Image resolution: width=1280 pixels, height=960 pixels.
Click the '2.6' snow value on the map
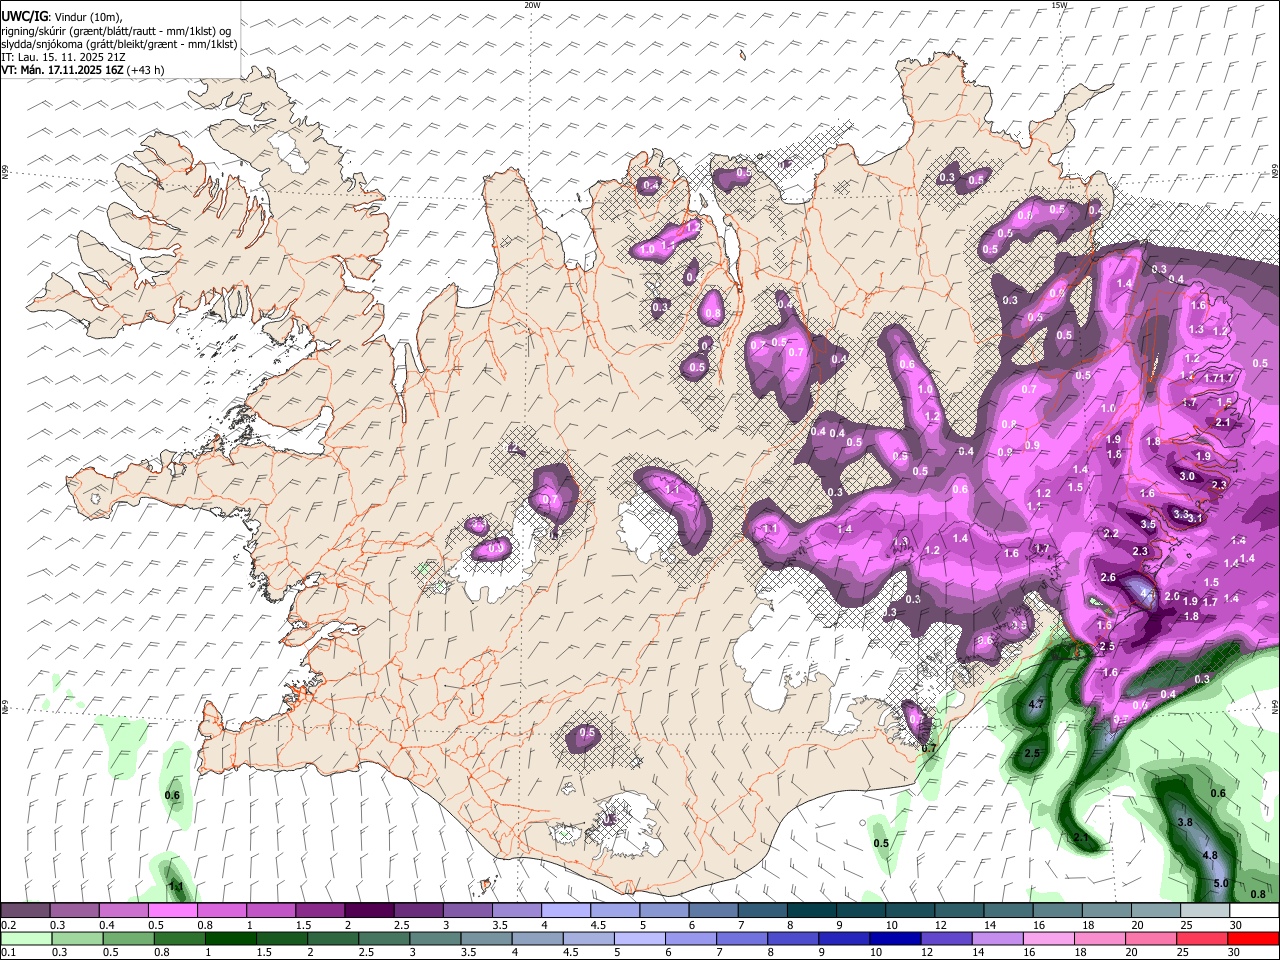[x=1108, y=577]
